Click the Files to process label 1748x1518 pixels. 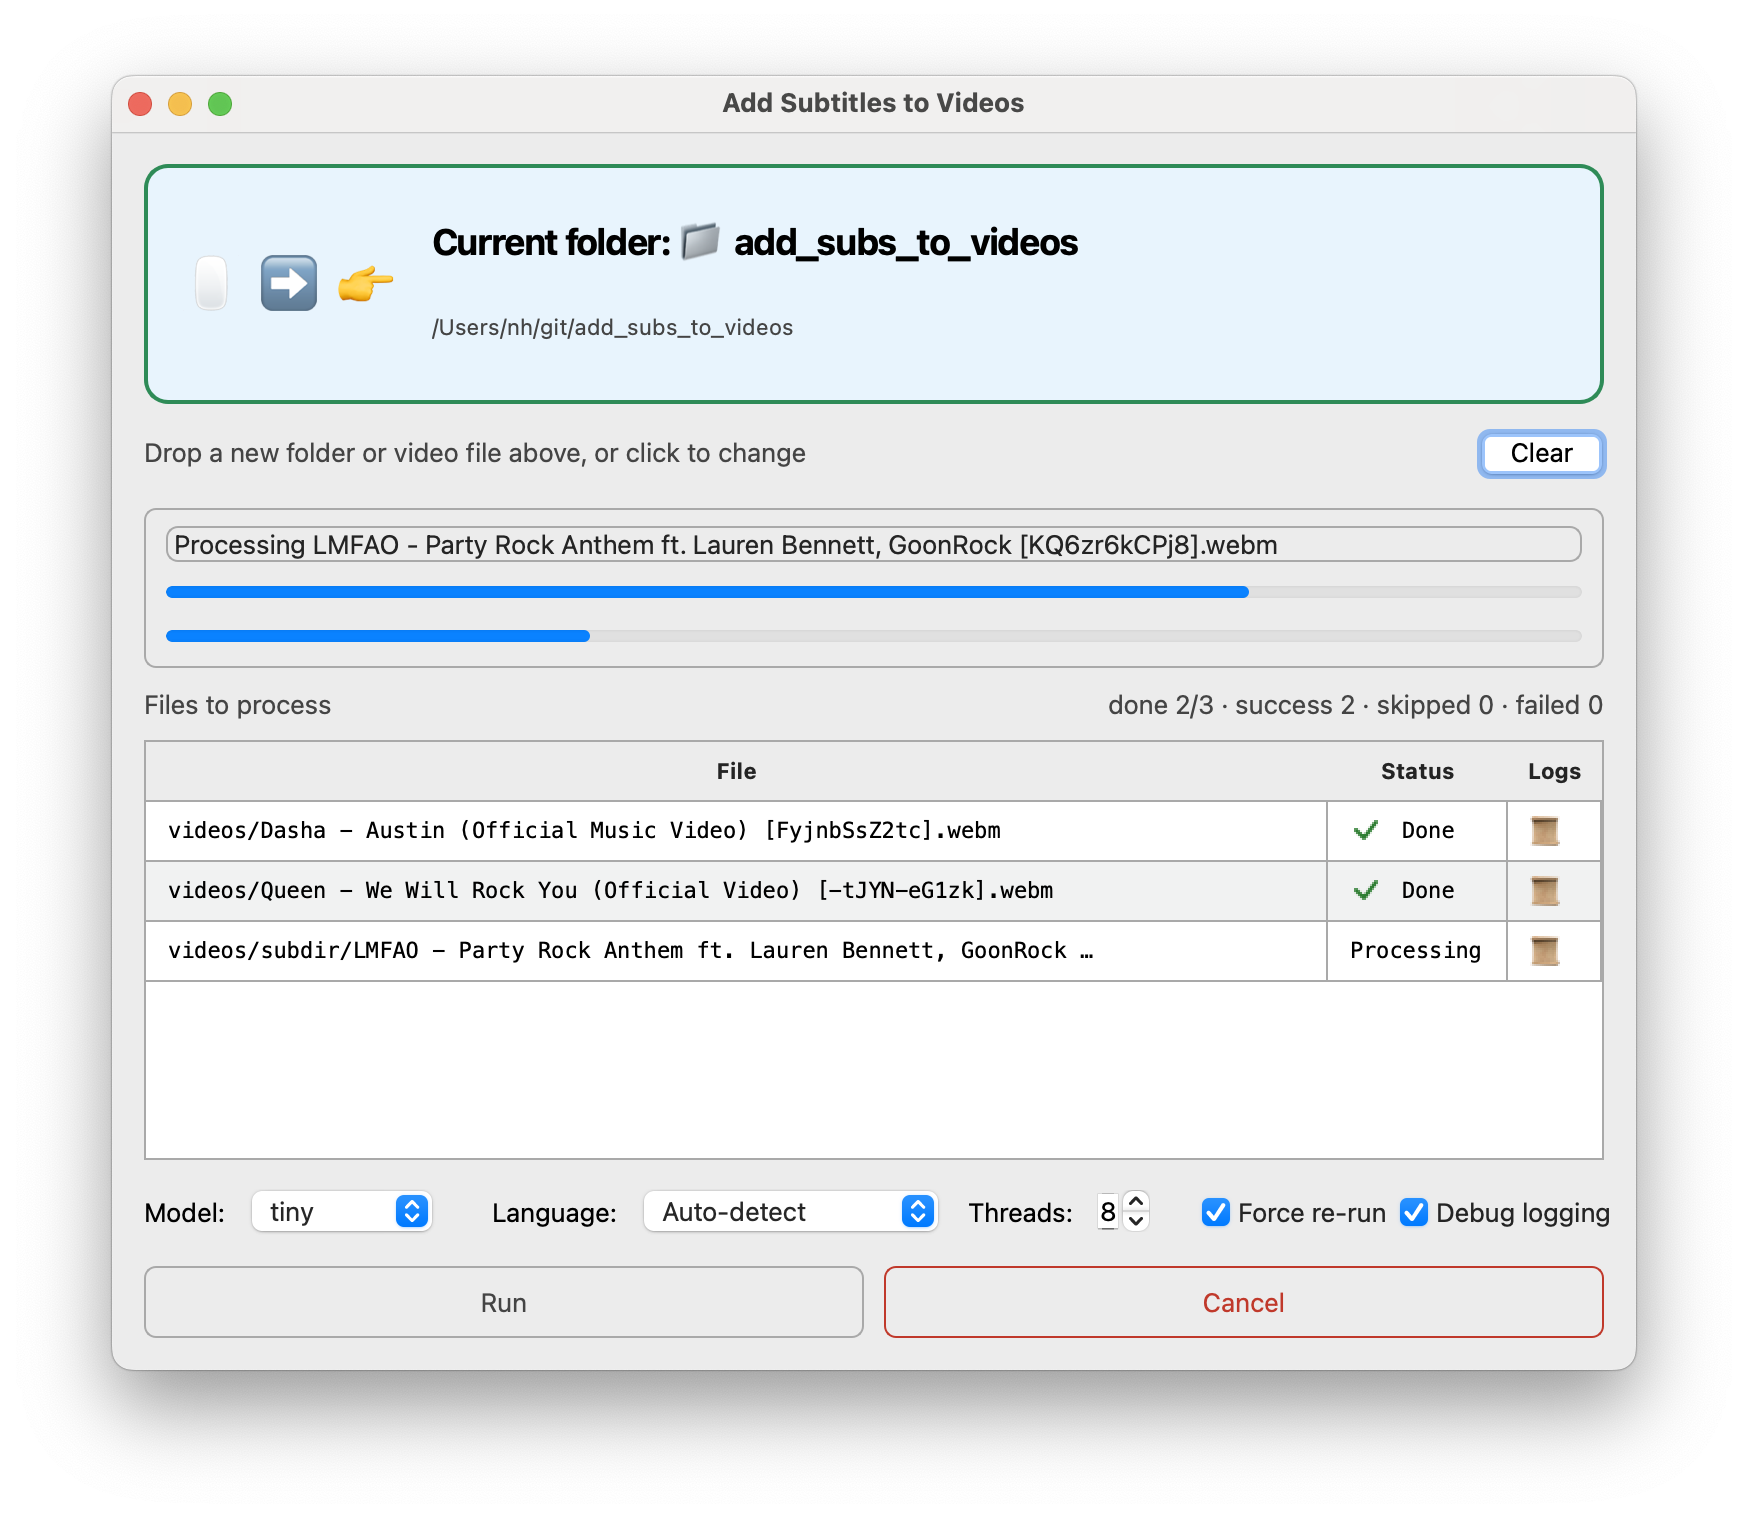(x=237, y=705)
